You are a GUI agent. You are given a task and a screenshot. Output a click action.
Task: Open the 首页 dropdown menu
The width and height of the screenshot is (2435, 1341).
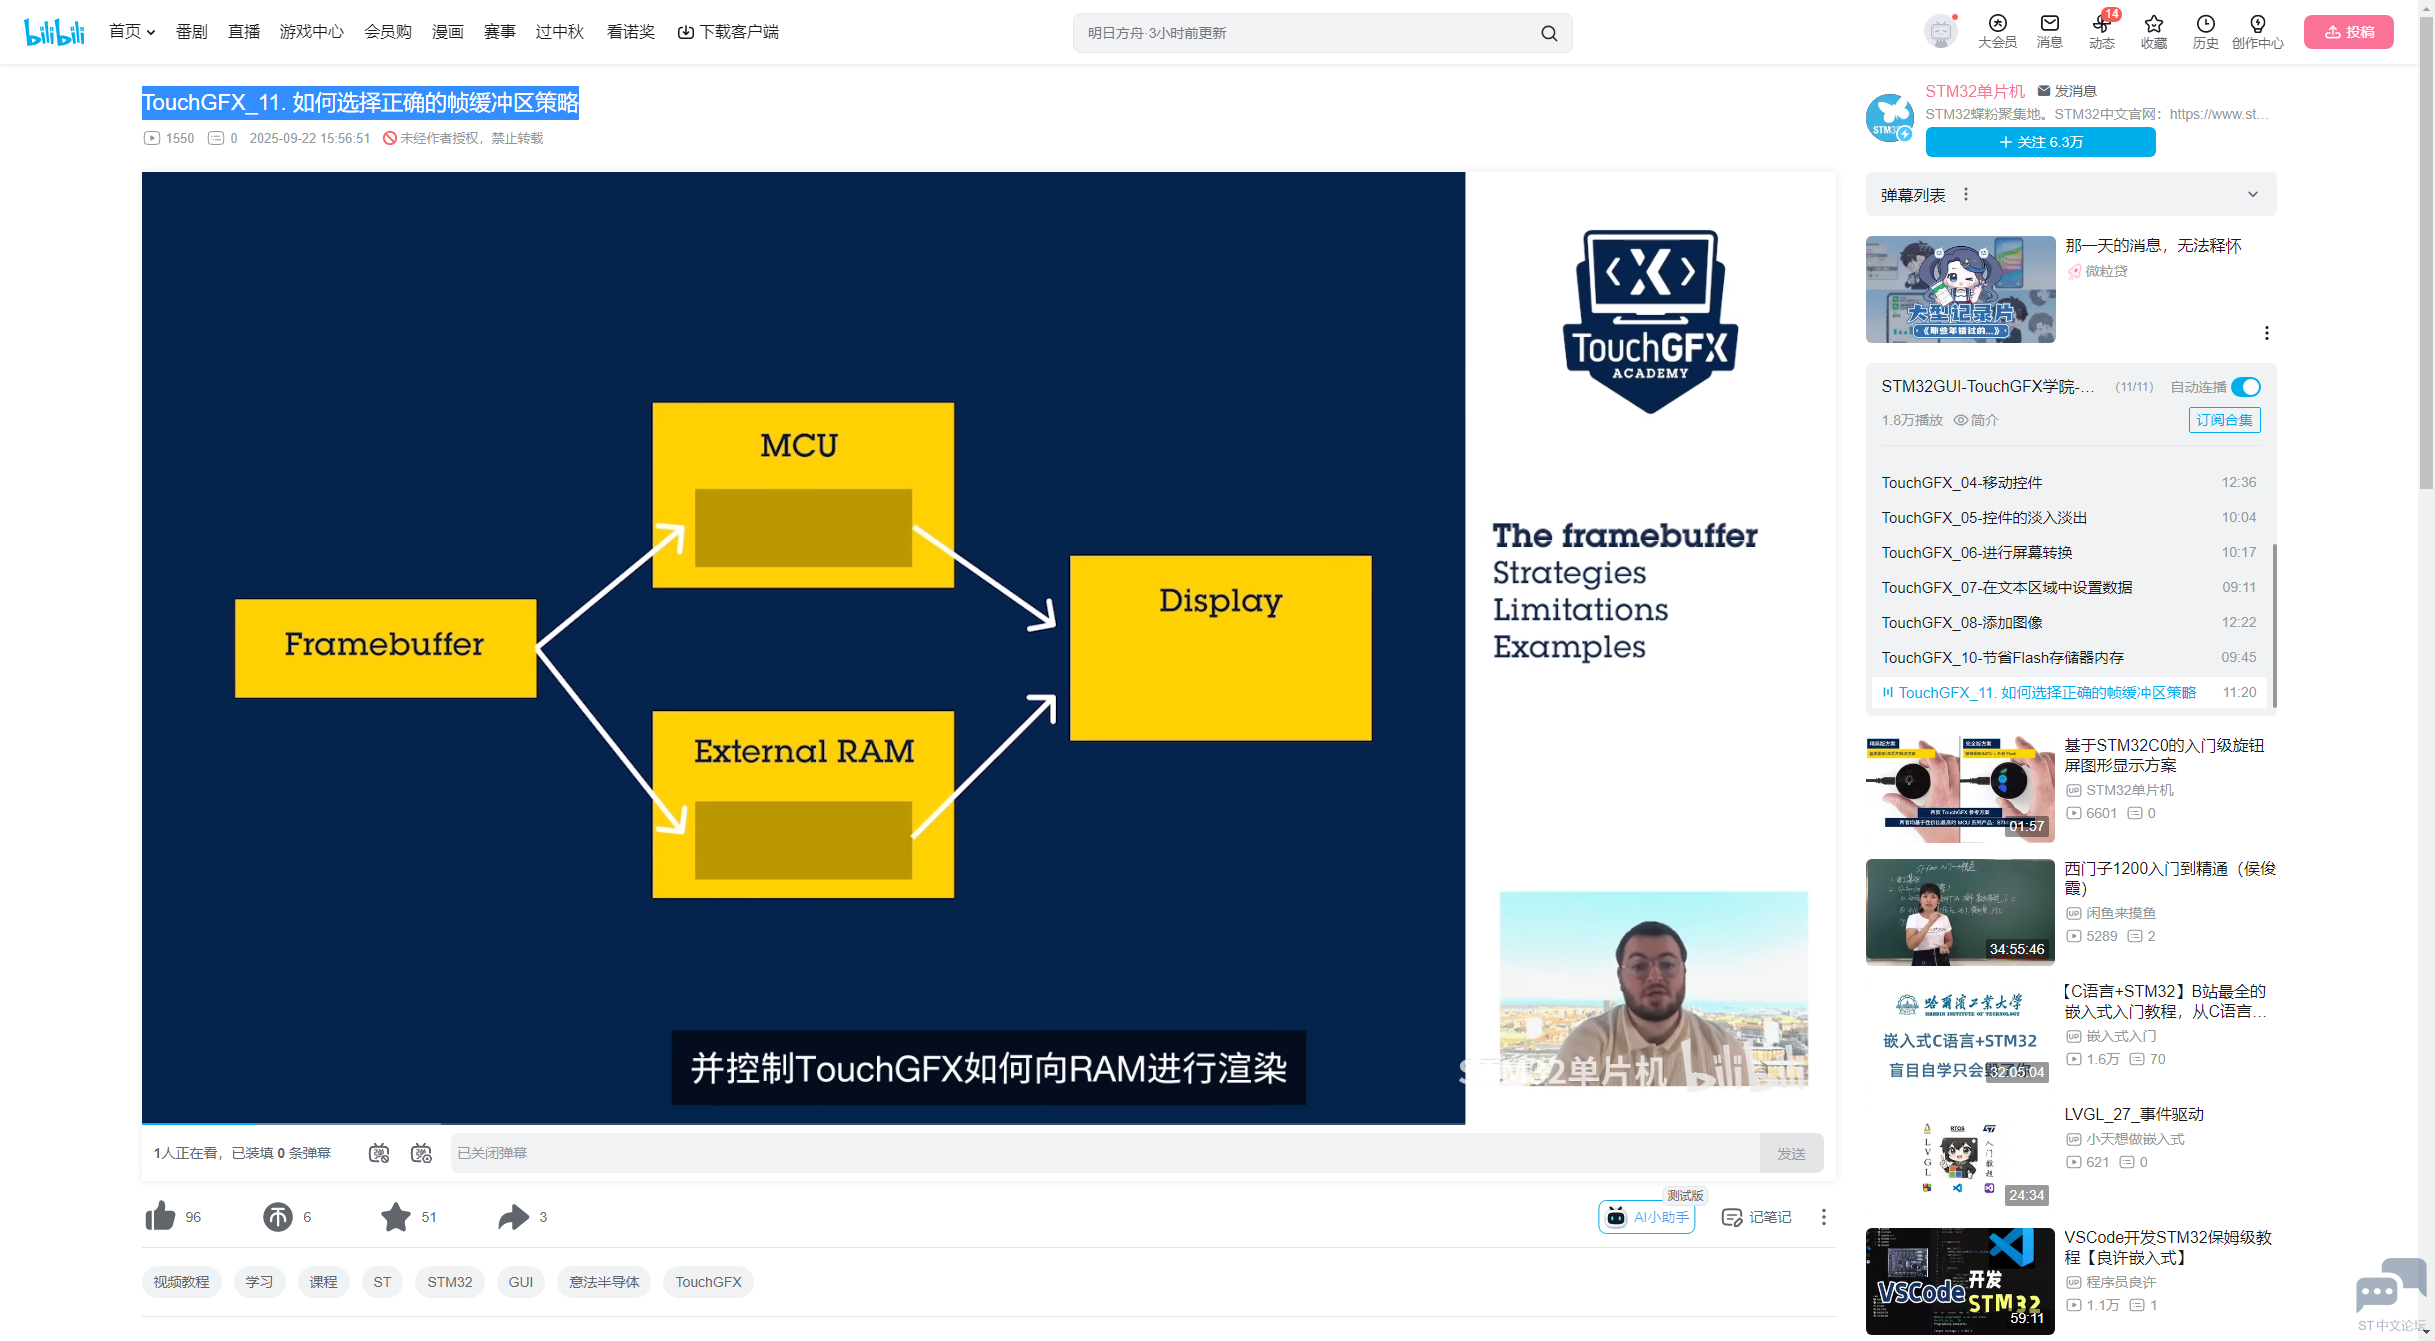coord(132,32)
